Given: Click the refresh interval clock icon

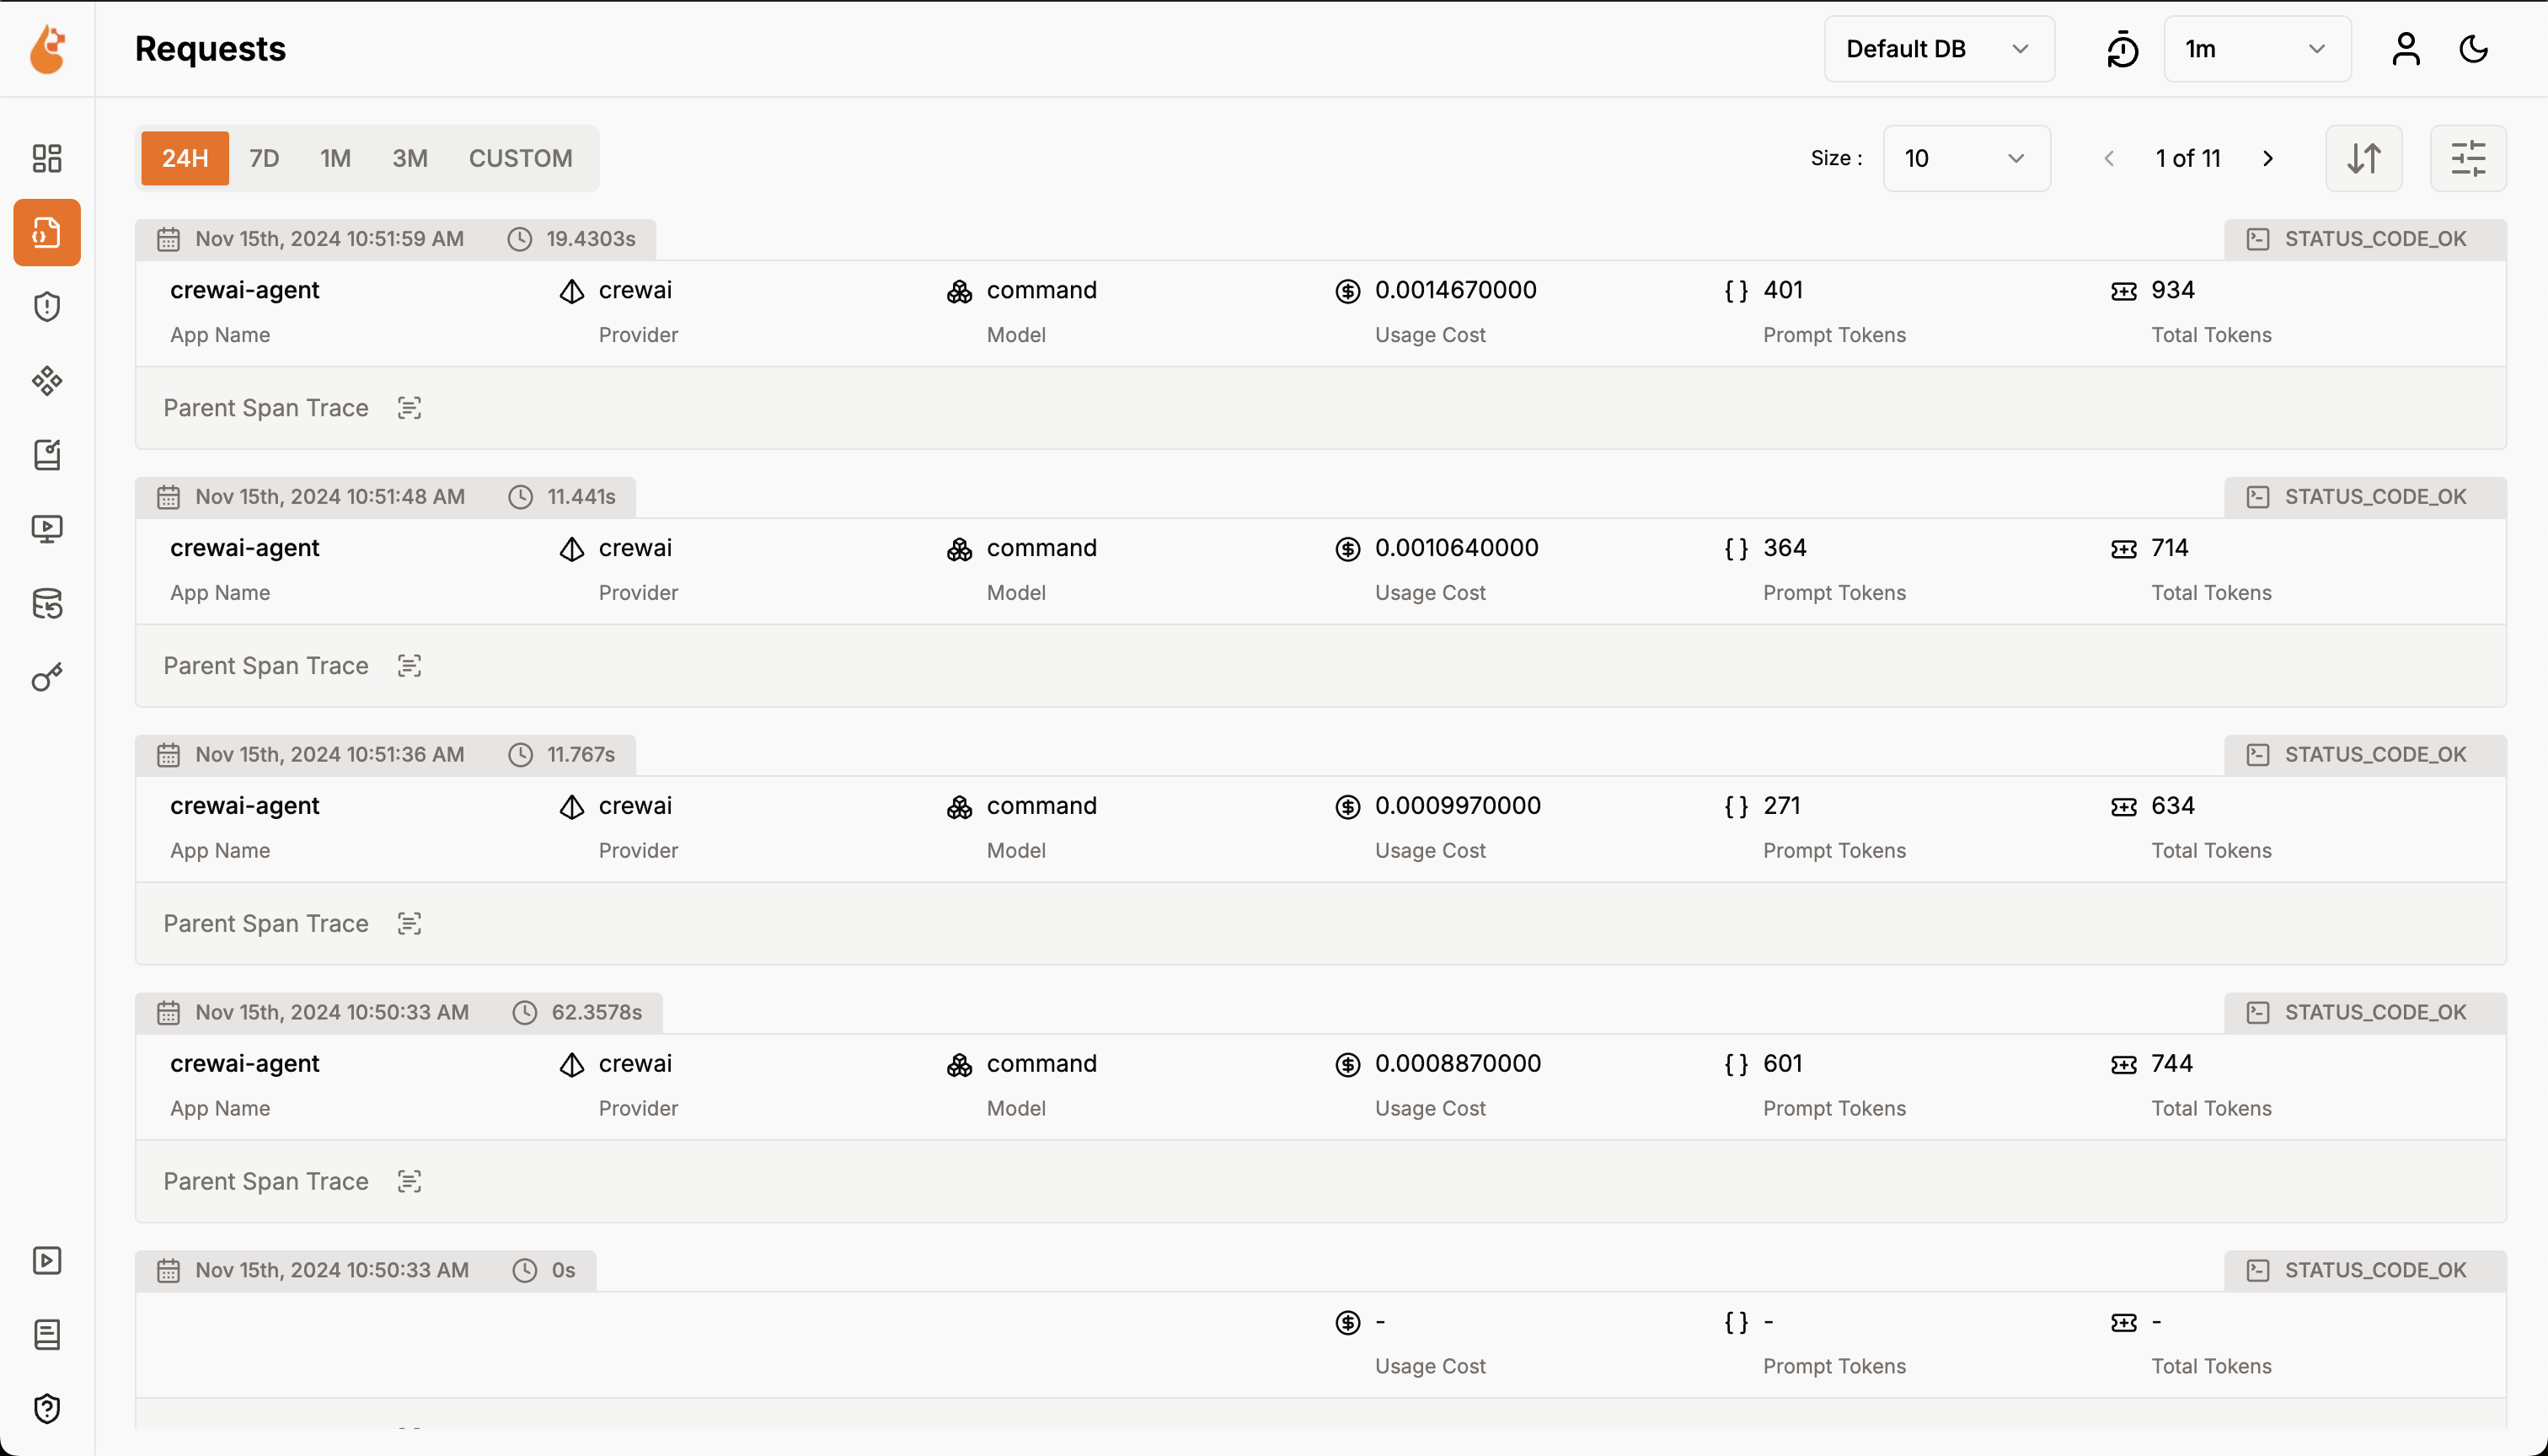Looking at the screenshot, I should [x=2121, y=48].
